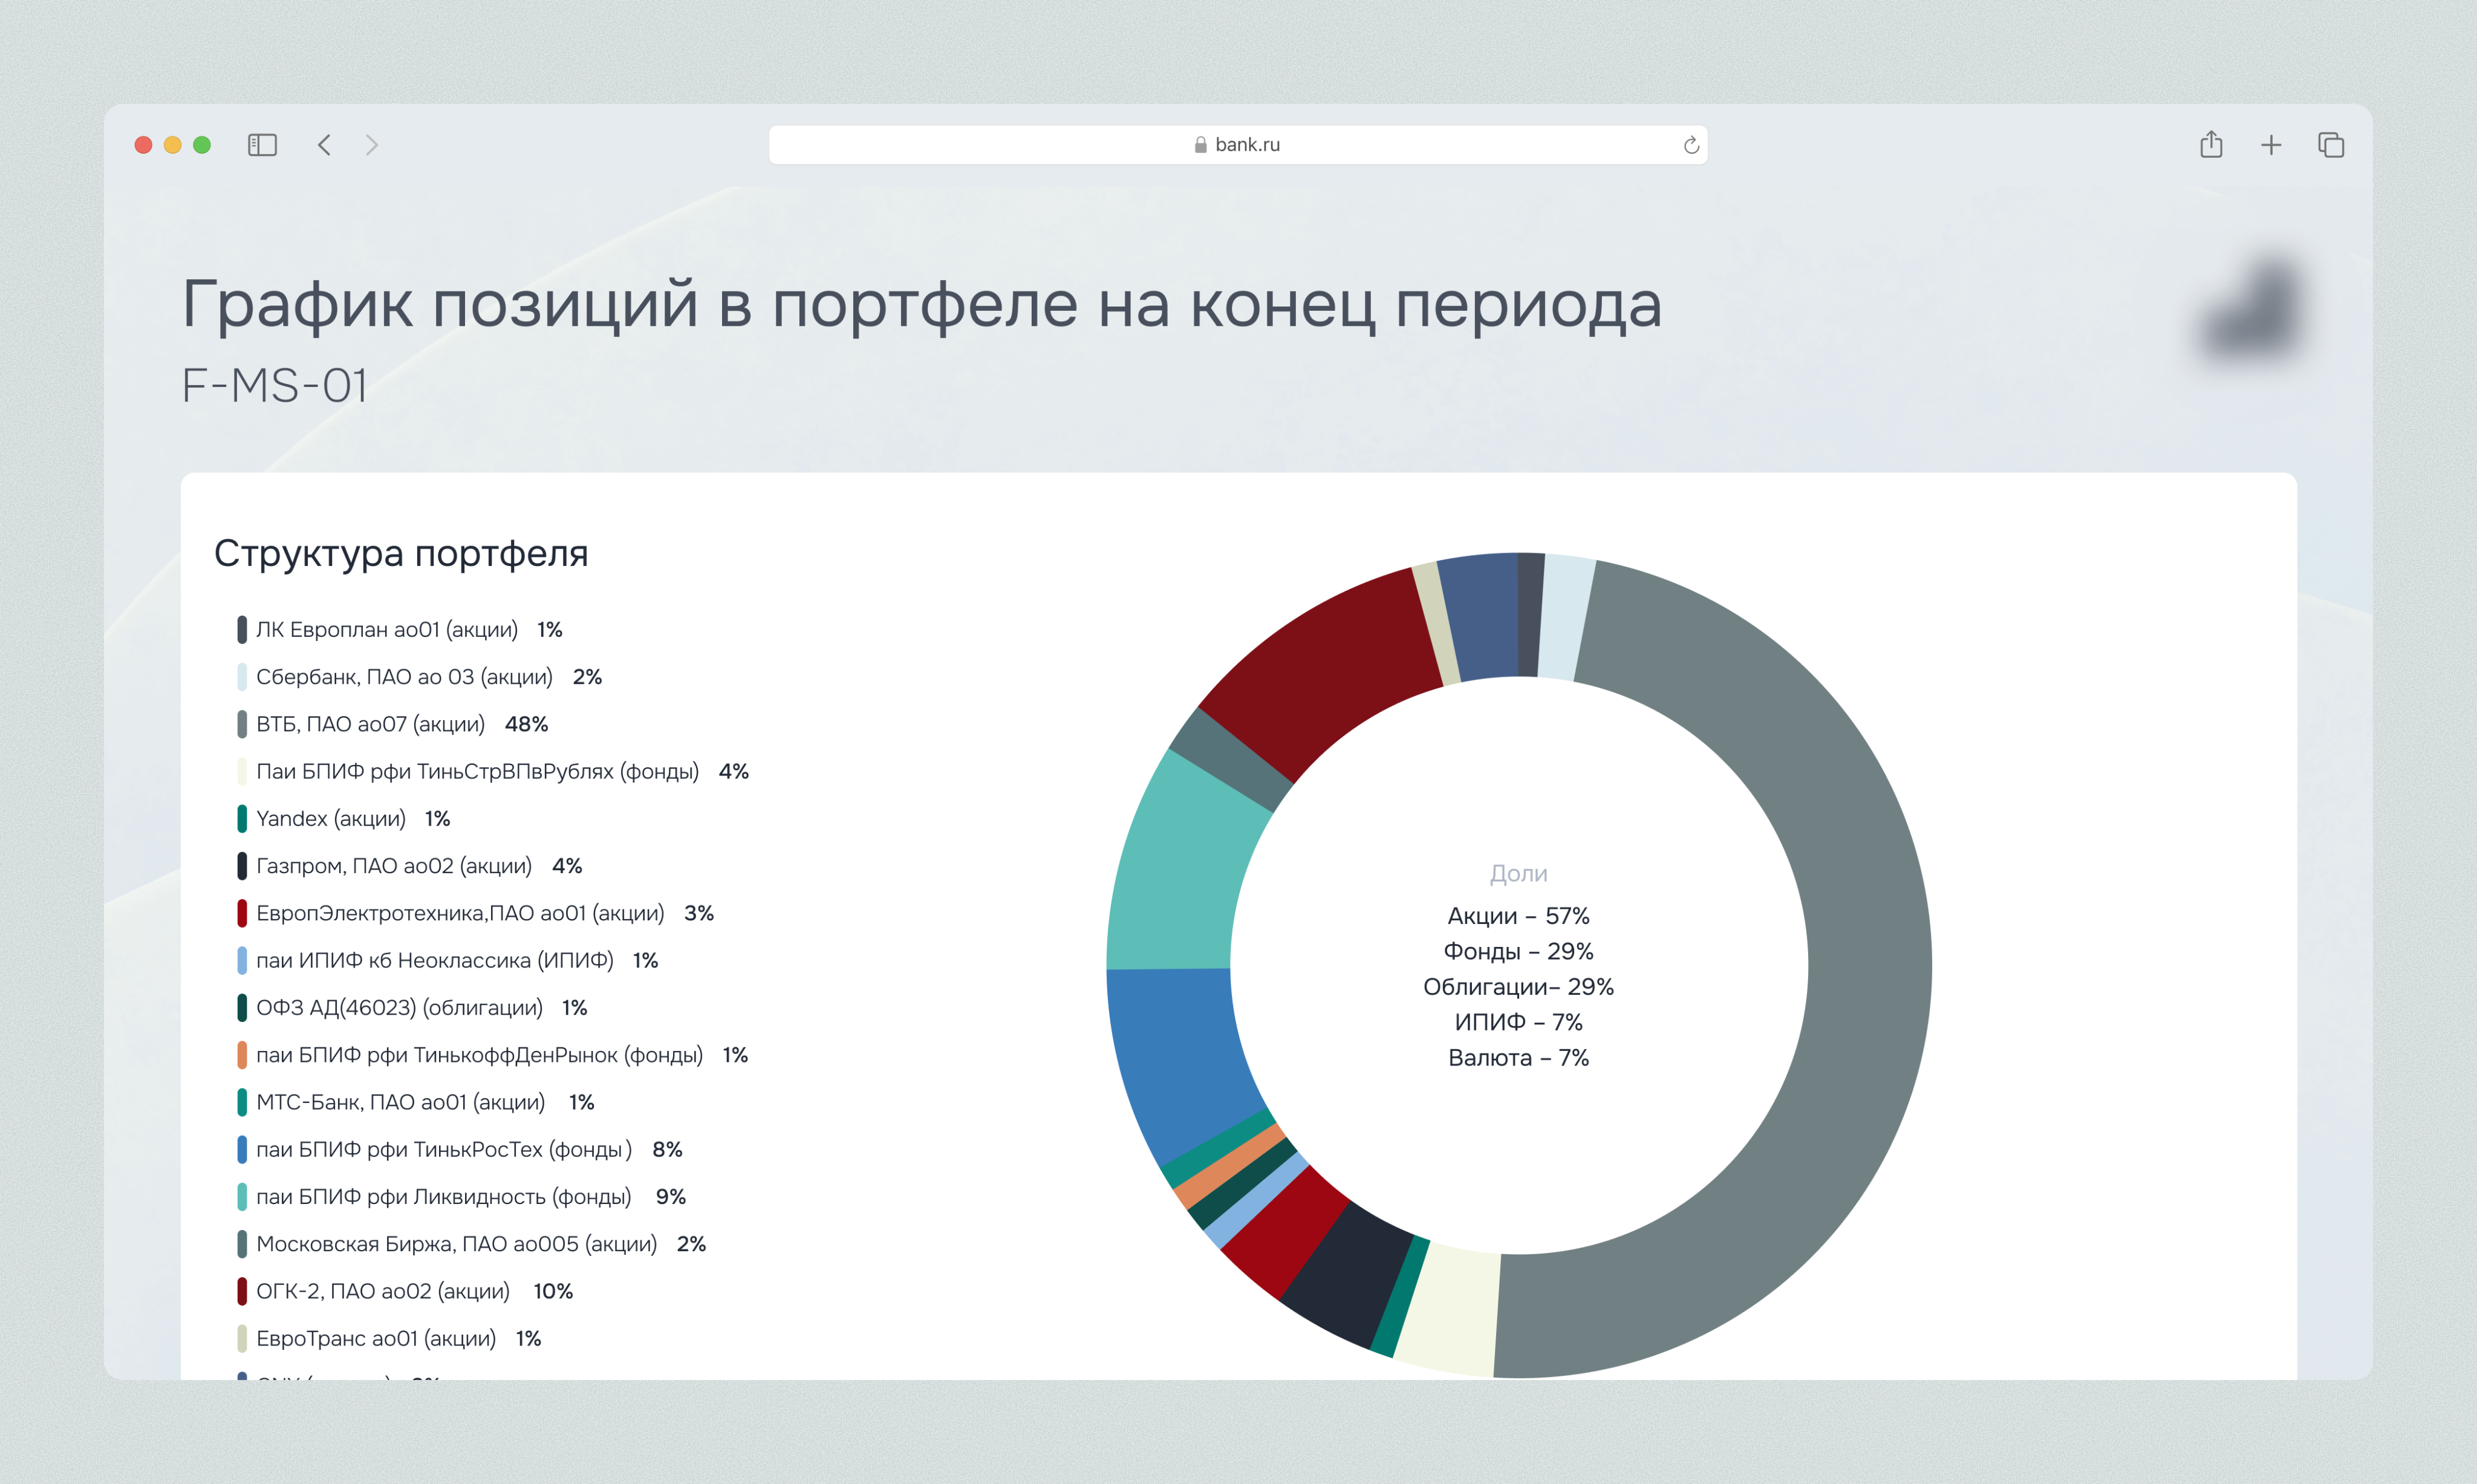Select ОГК-2, ПАО ао02 legend entry
Viewport: 2477px width, 1484px height.
coord(382,1291)
